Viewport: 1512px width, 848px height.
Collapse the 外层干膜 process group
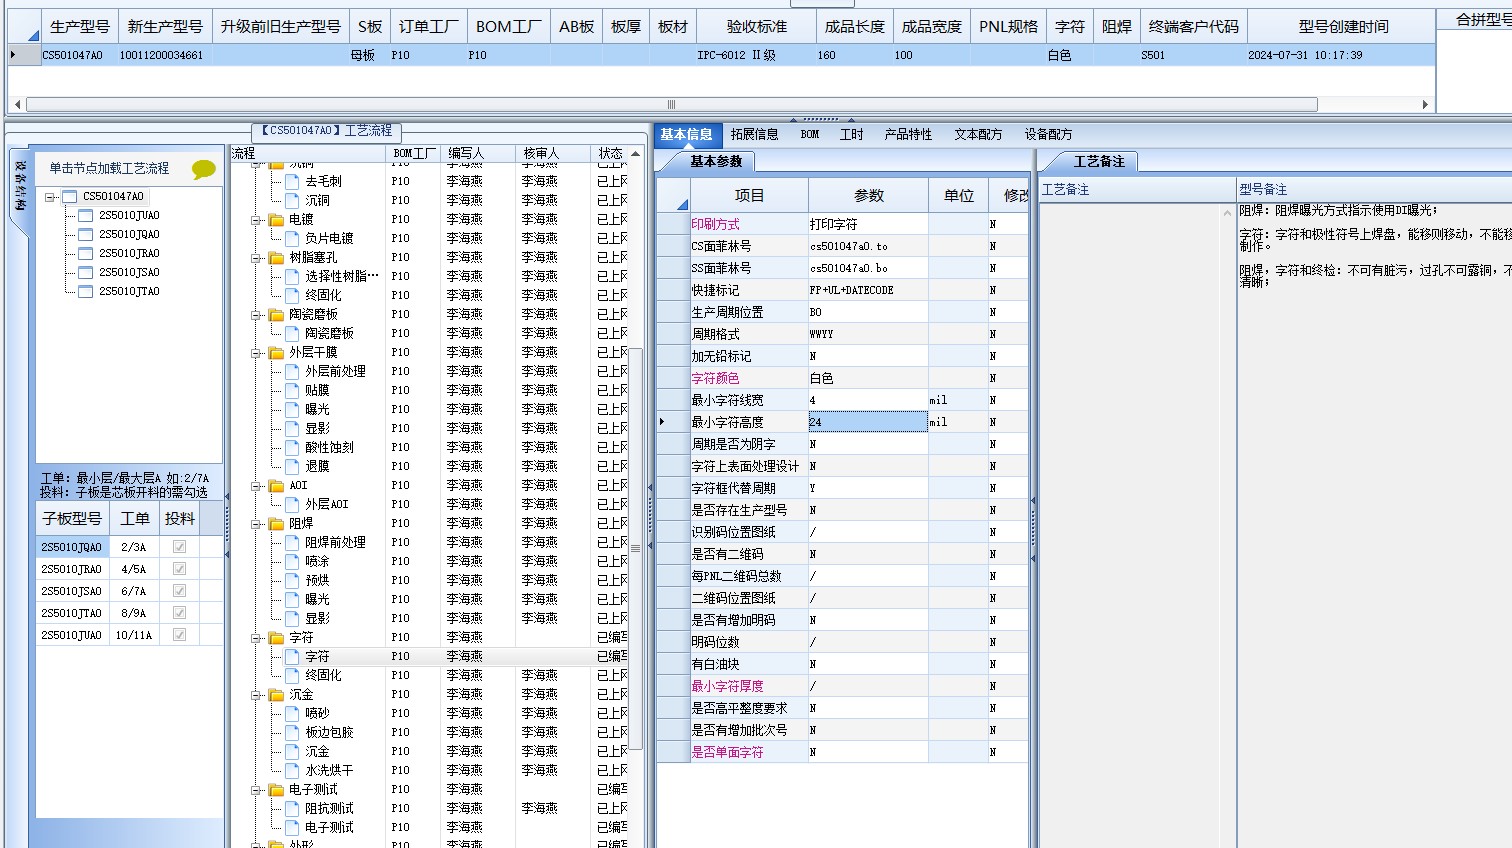point(258,353)
